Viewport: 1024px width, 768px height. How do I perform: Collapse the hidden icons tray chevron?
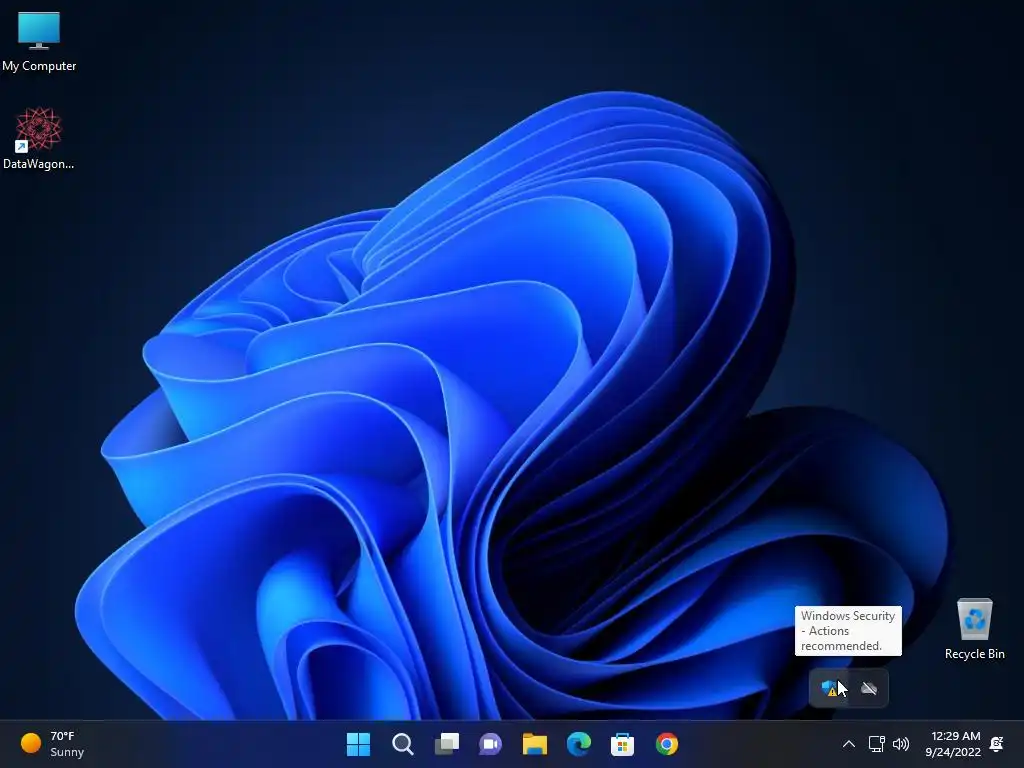click(848, 744)
